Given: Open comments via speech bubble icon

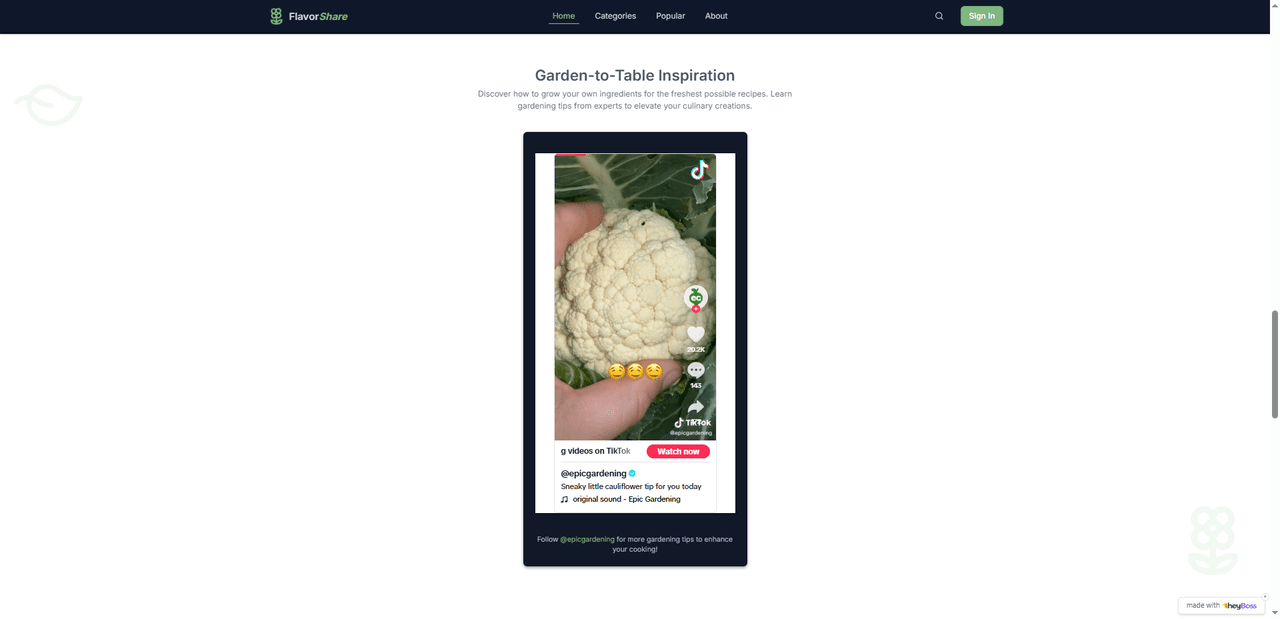Looking at the screenshot, I should coord(696,371).
